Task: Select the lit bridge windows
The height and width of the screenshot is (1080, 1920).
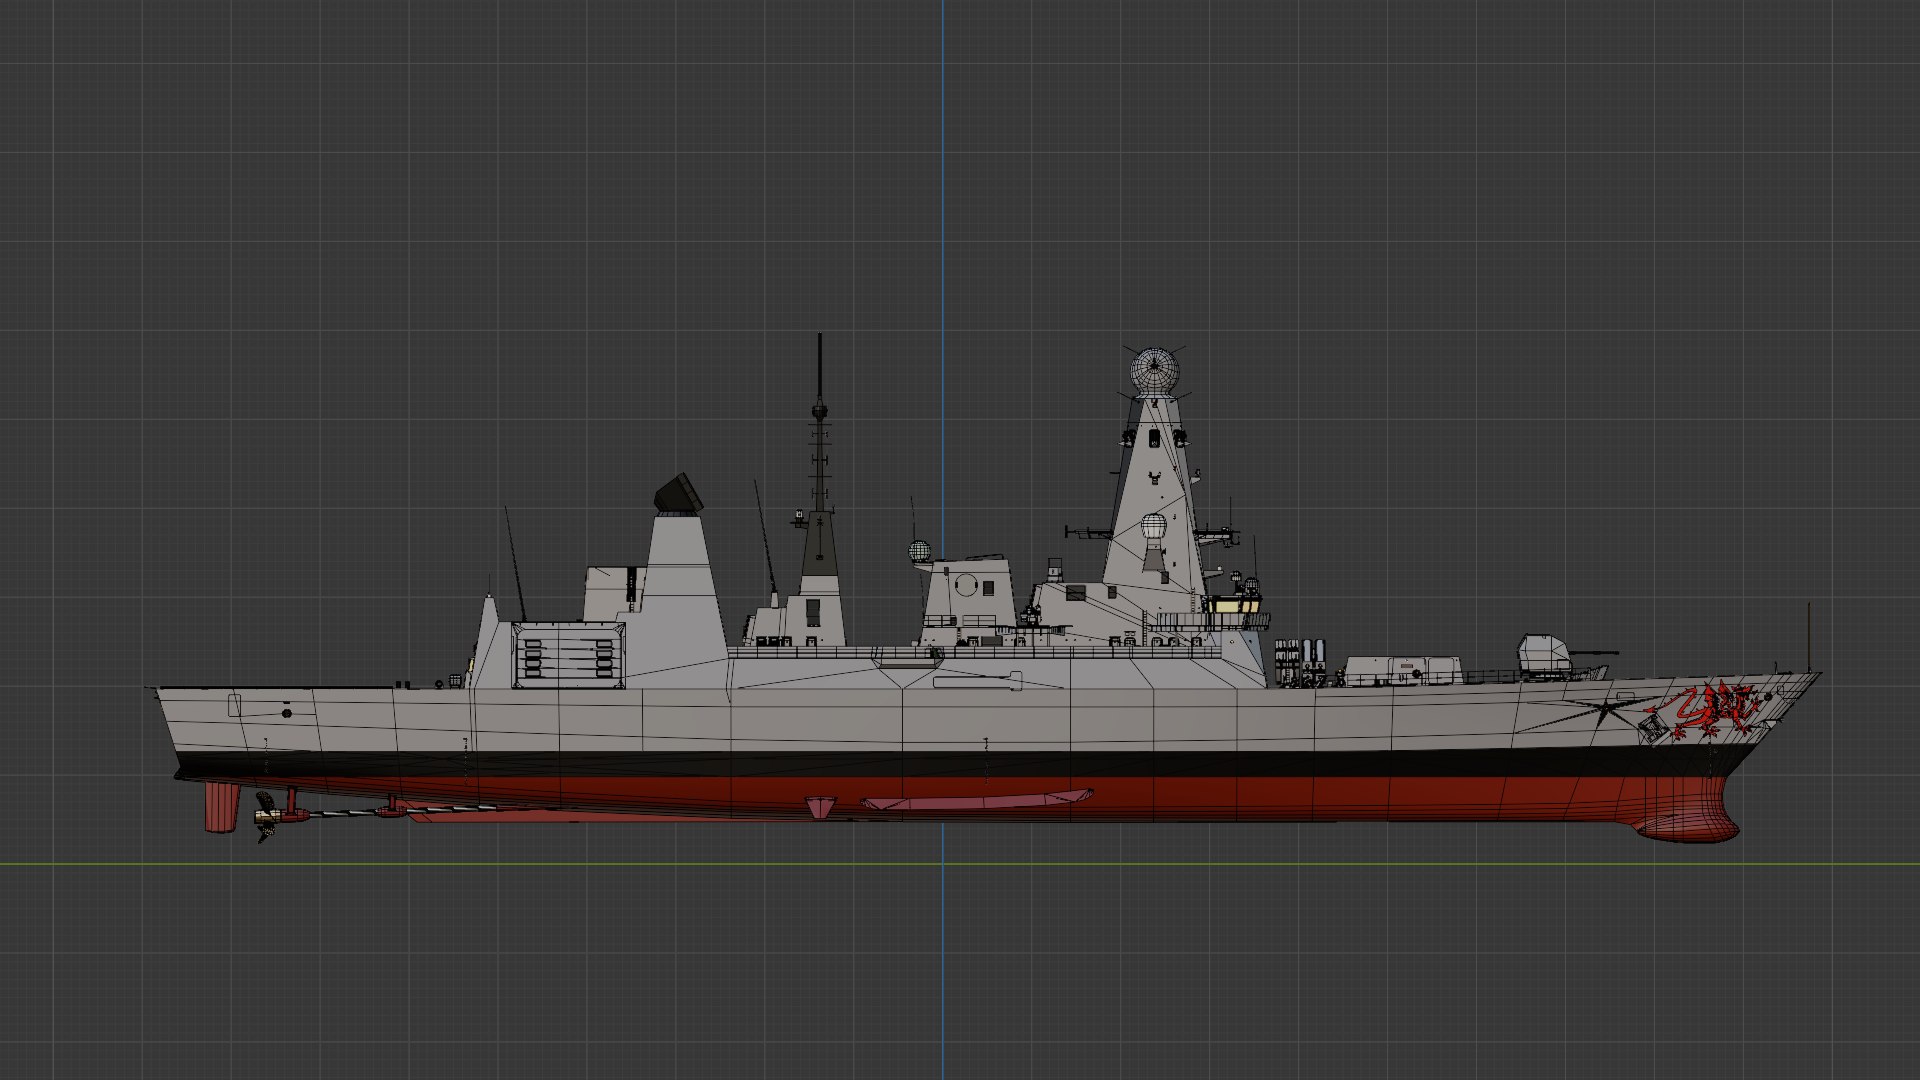Action: [1234, 604]
